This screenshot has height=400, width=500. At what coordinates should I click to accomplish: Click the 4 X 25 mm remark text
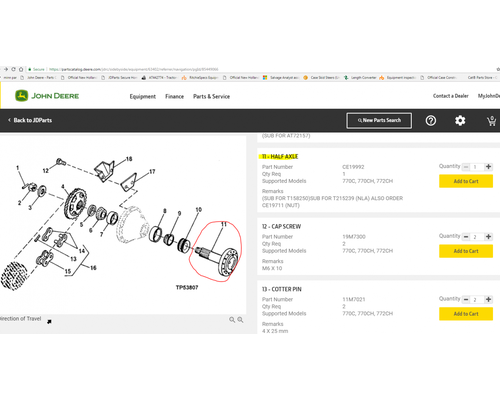(x=275, y=331)
